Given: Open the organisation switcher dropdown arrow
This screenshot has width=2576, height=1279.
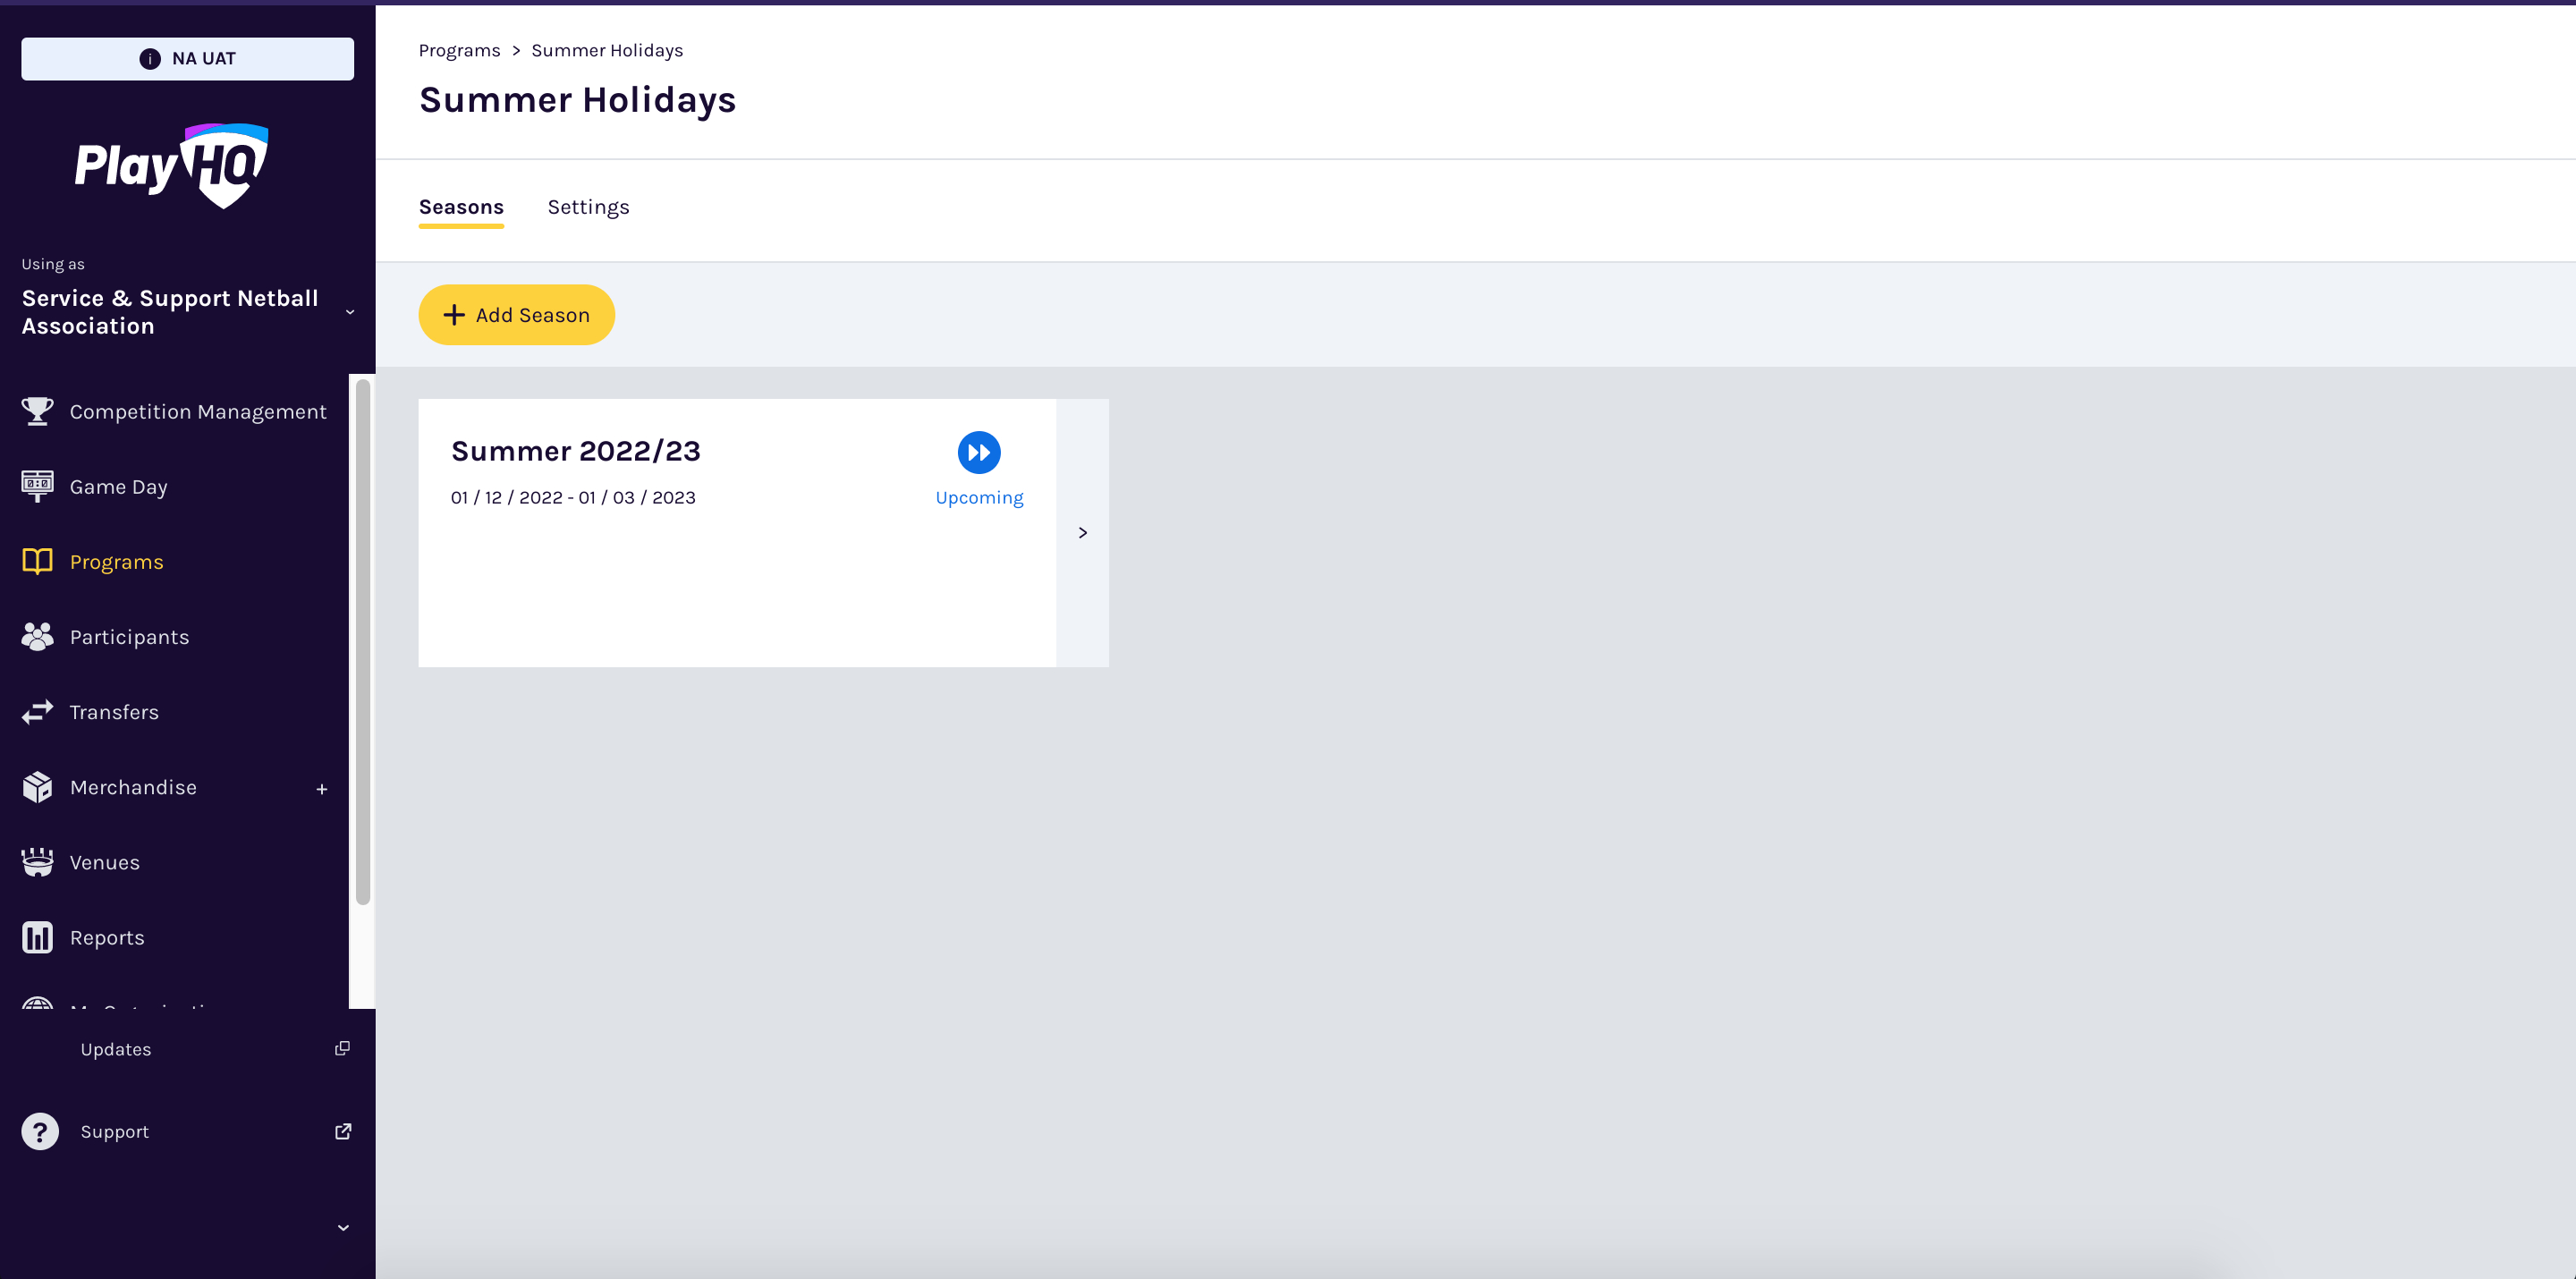Looking at the screenshot, I should coord(350,312).
